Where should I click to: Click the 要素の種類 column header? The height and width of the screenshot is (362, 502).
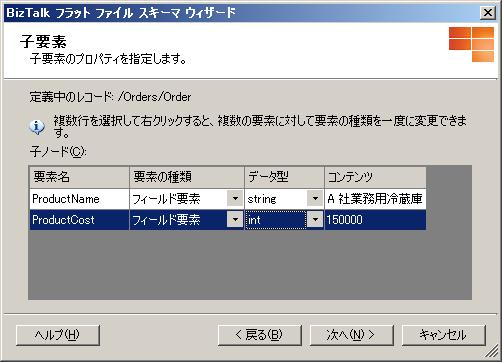[x=187, y=177]
